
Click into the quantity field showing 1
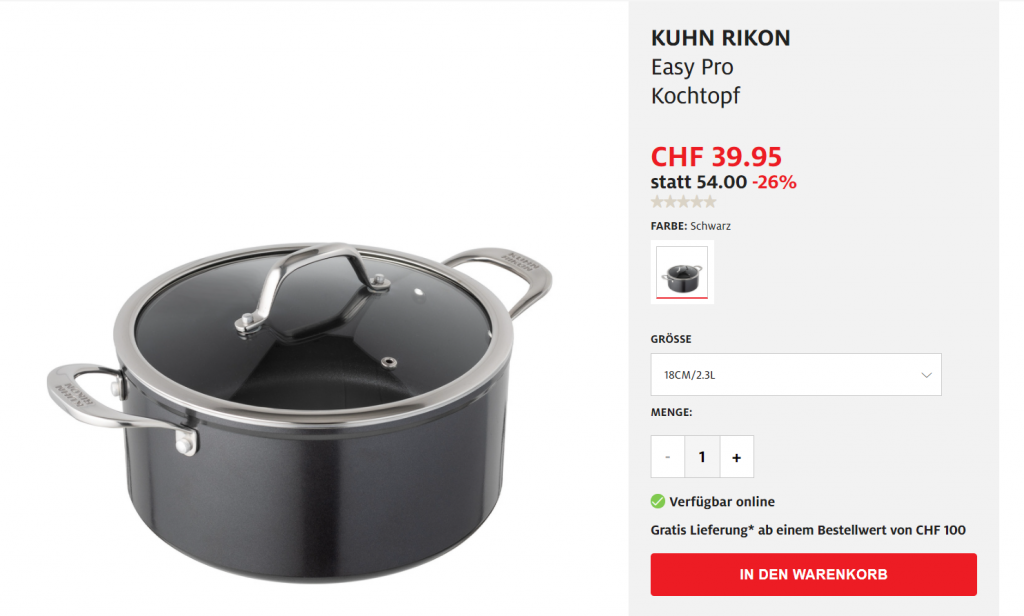coord(702,457)
